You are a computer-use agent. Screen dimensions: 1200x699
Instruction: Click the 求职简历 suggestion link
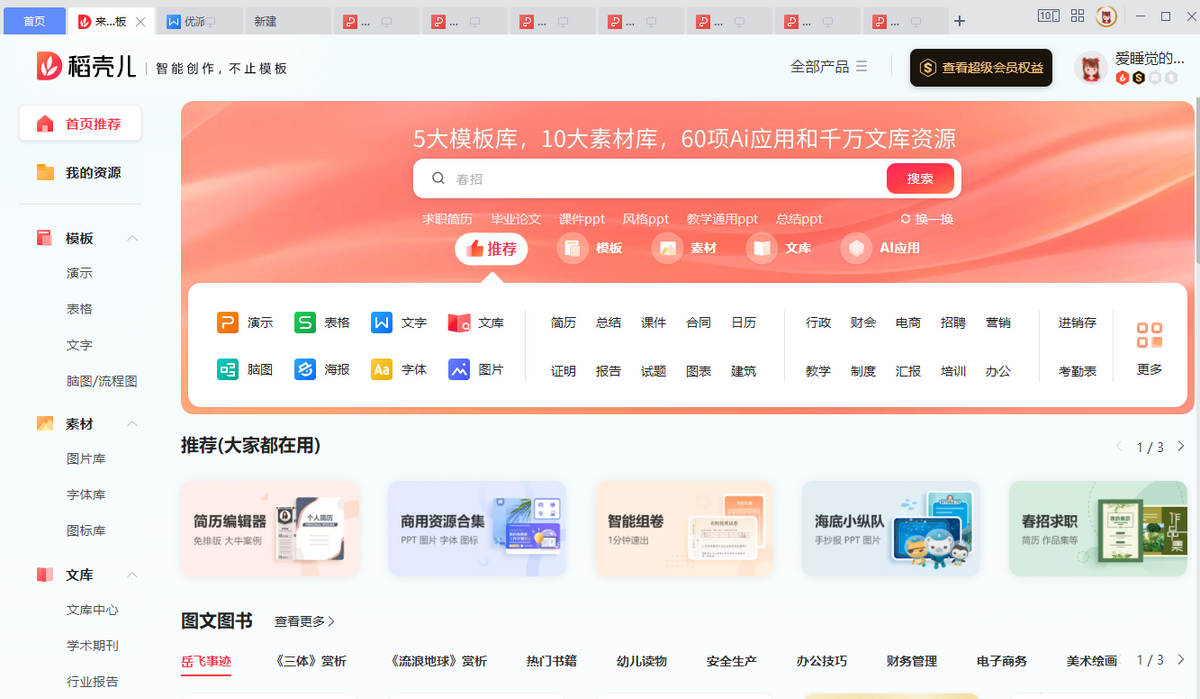447,219
